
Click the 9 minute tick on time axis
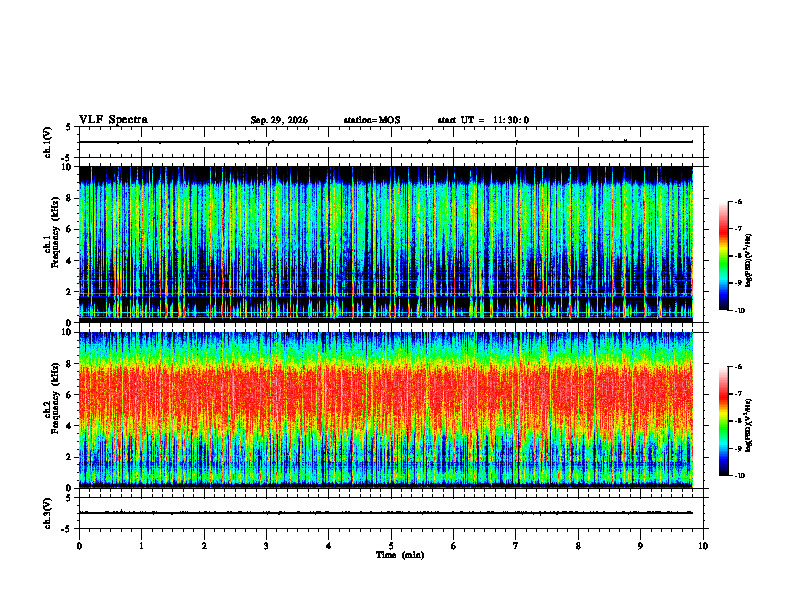tap(640, 546)
